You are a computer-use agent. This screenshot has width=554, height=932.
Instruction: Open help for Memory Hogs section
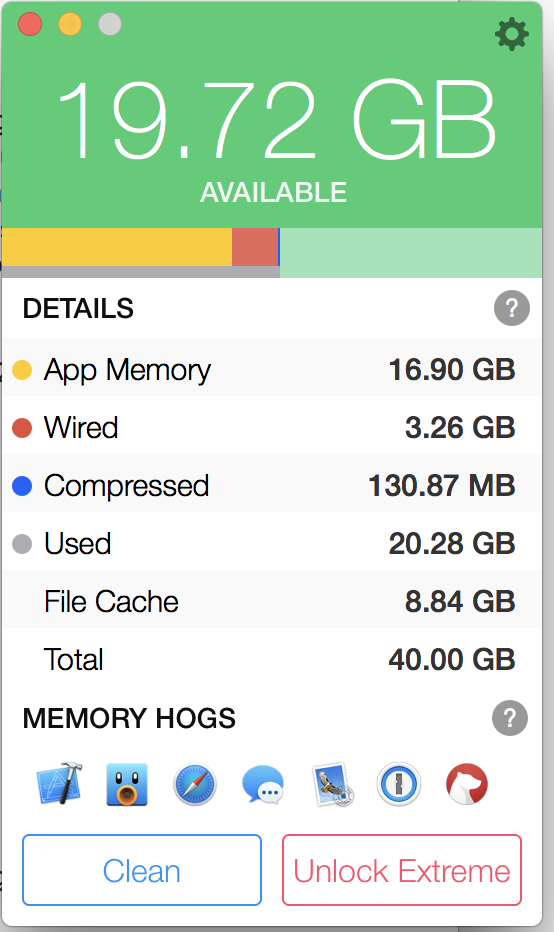pyautogui.click(x=509, y=718)
